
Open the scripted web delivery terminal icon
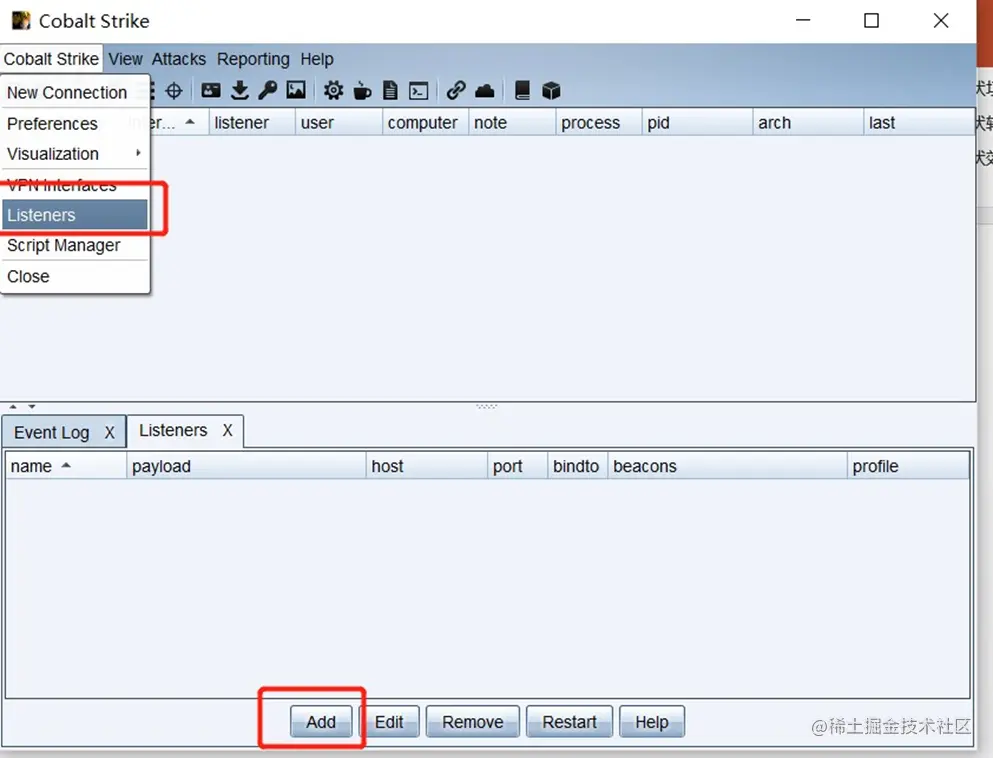[x=419, y=92]
